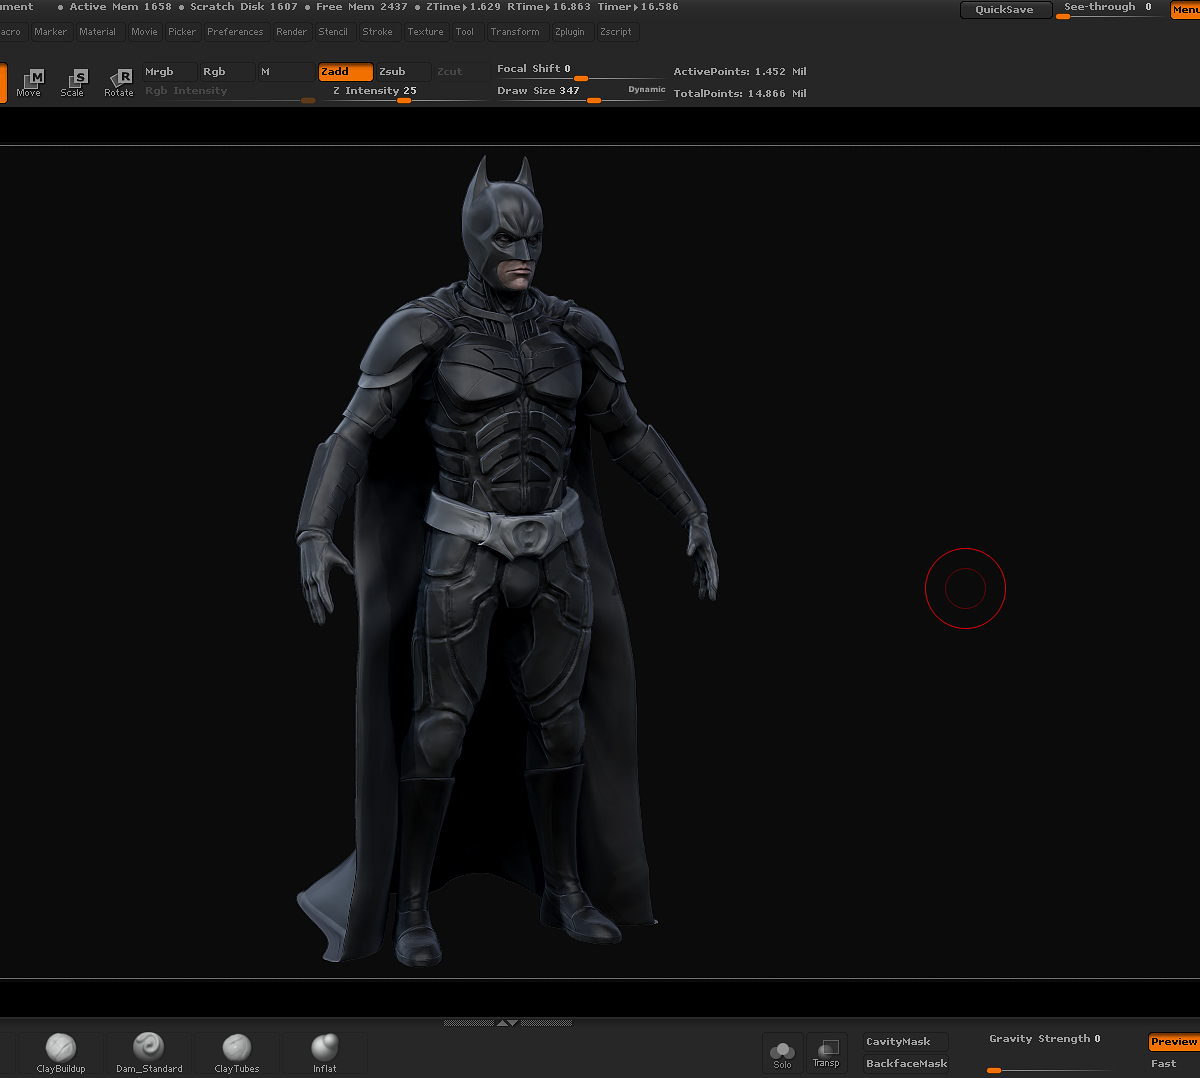Click ActivePoints count readout
This screenshot has height=1078, width=1200.
740,72
